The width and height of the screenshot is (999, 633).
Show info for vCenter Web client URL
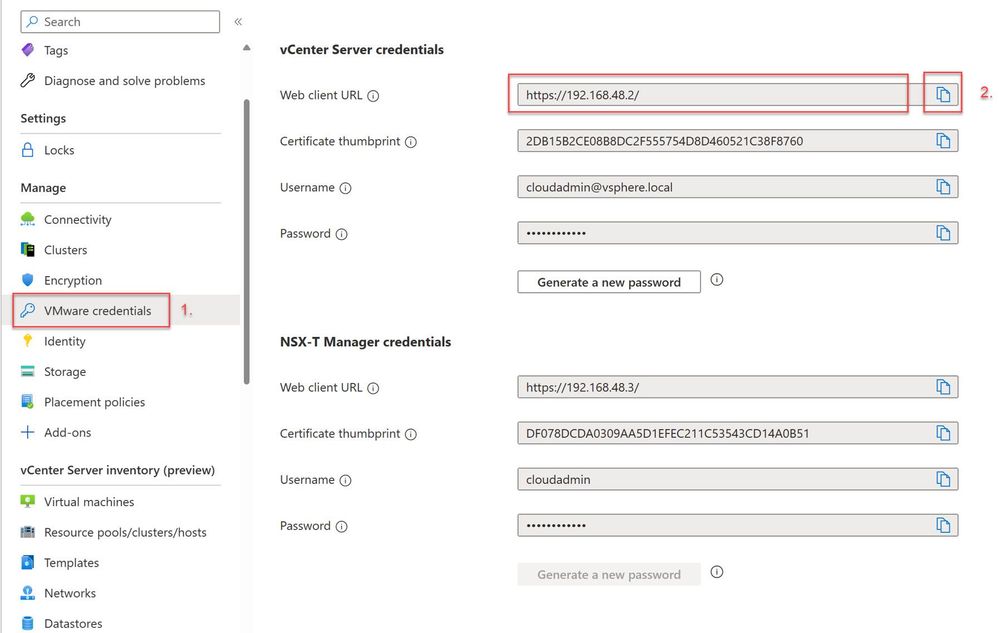[373, 96]
